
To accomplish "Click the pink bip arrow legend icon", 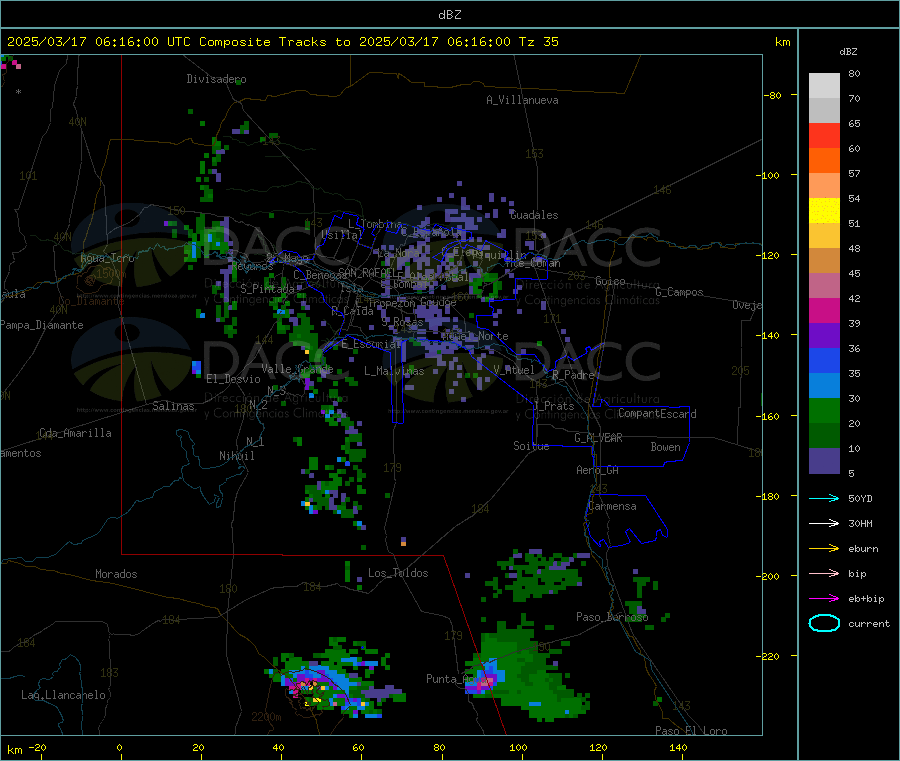I will pos(824,573).
